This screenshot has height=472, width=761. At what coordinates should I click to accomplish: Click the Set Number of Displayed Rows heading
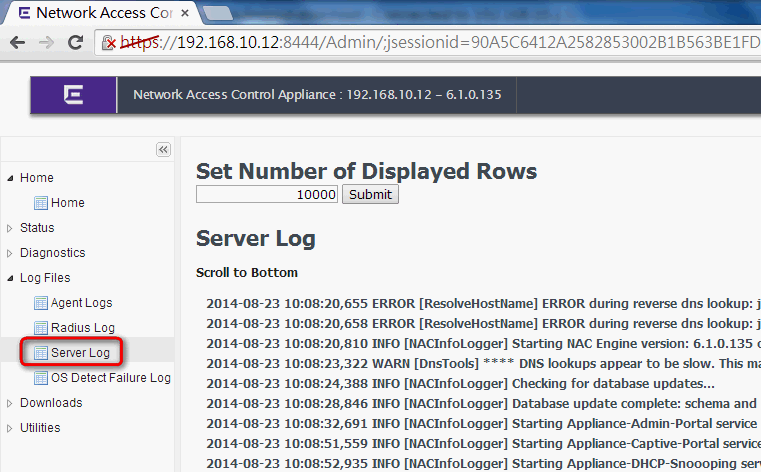click(366, 171)
